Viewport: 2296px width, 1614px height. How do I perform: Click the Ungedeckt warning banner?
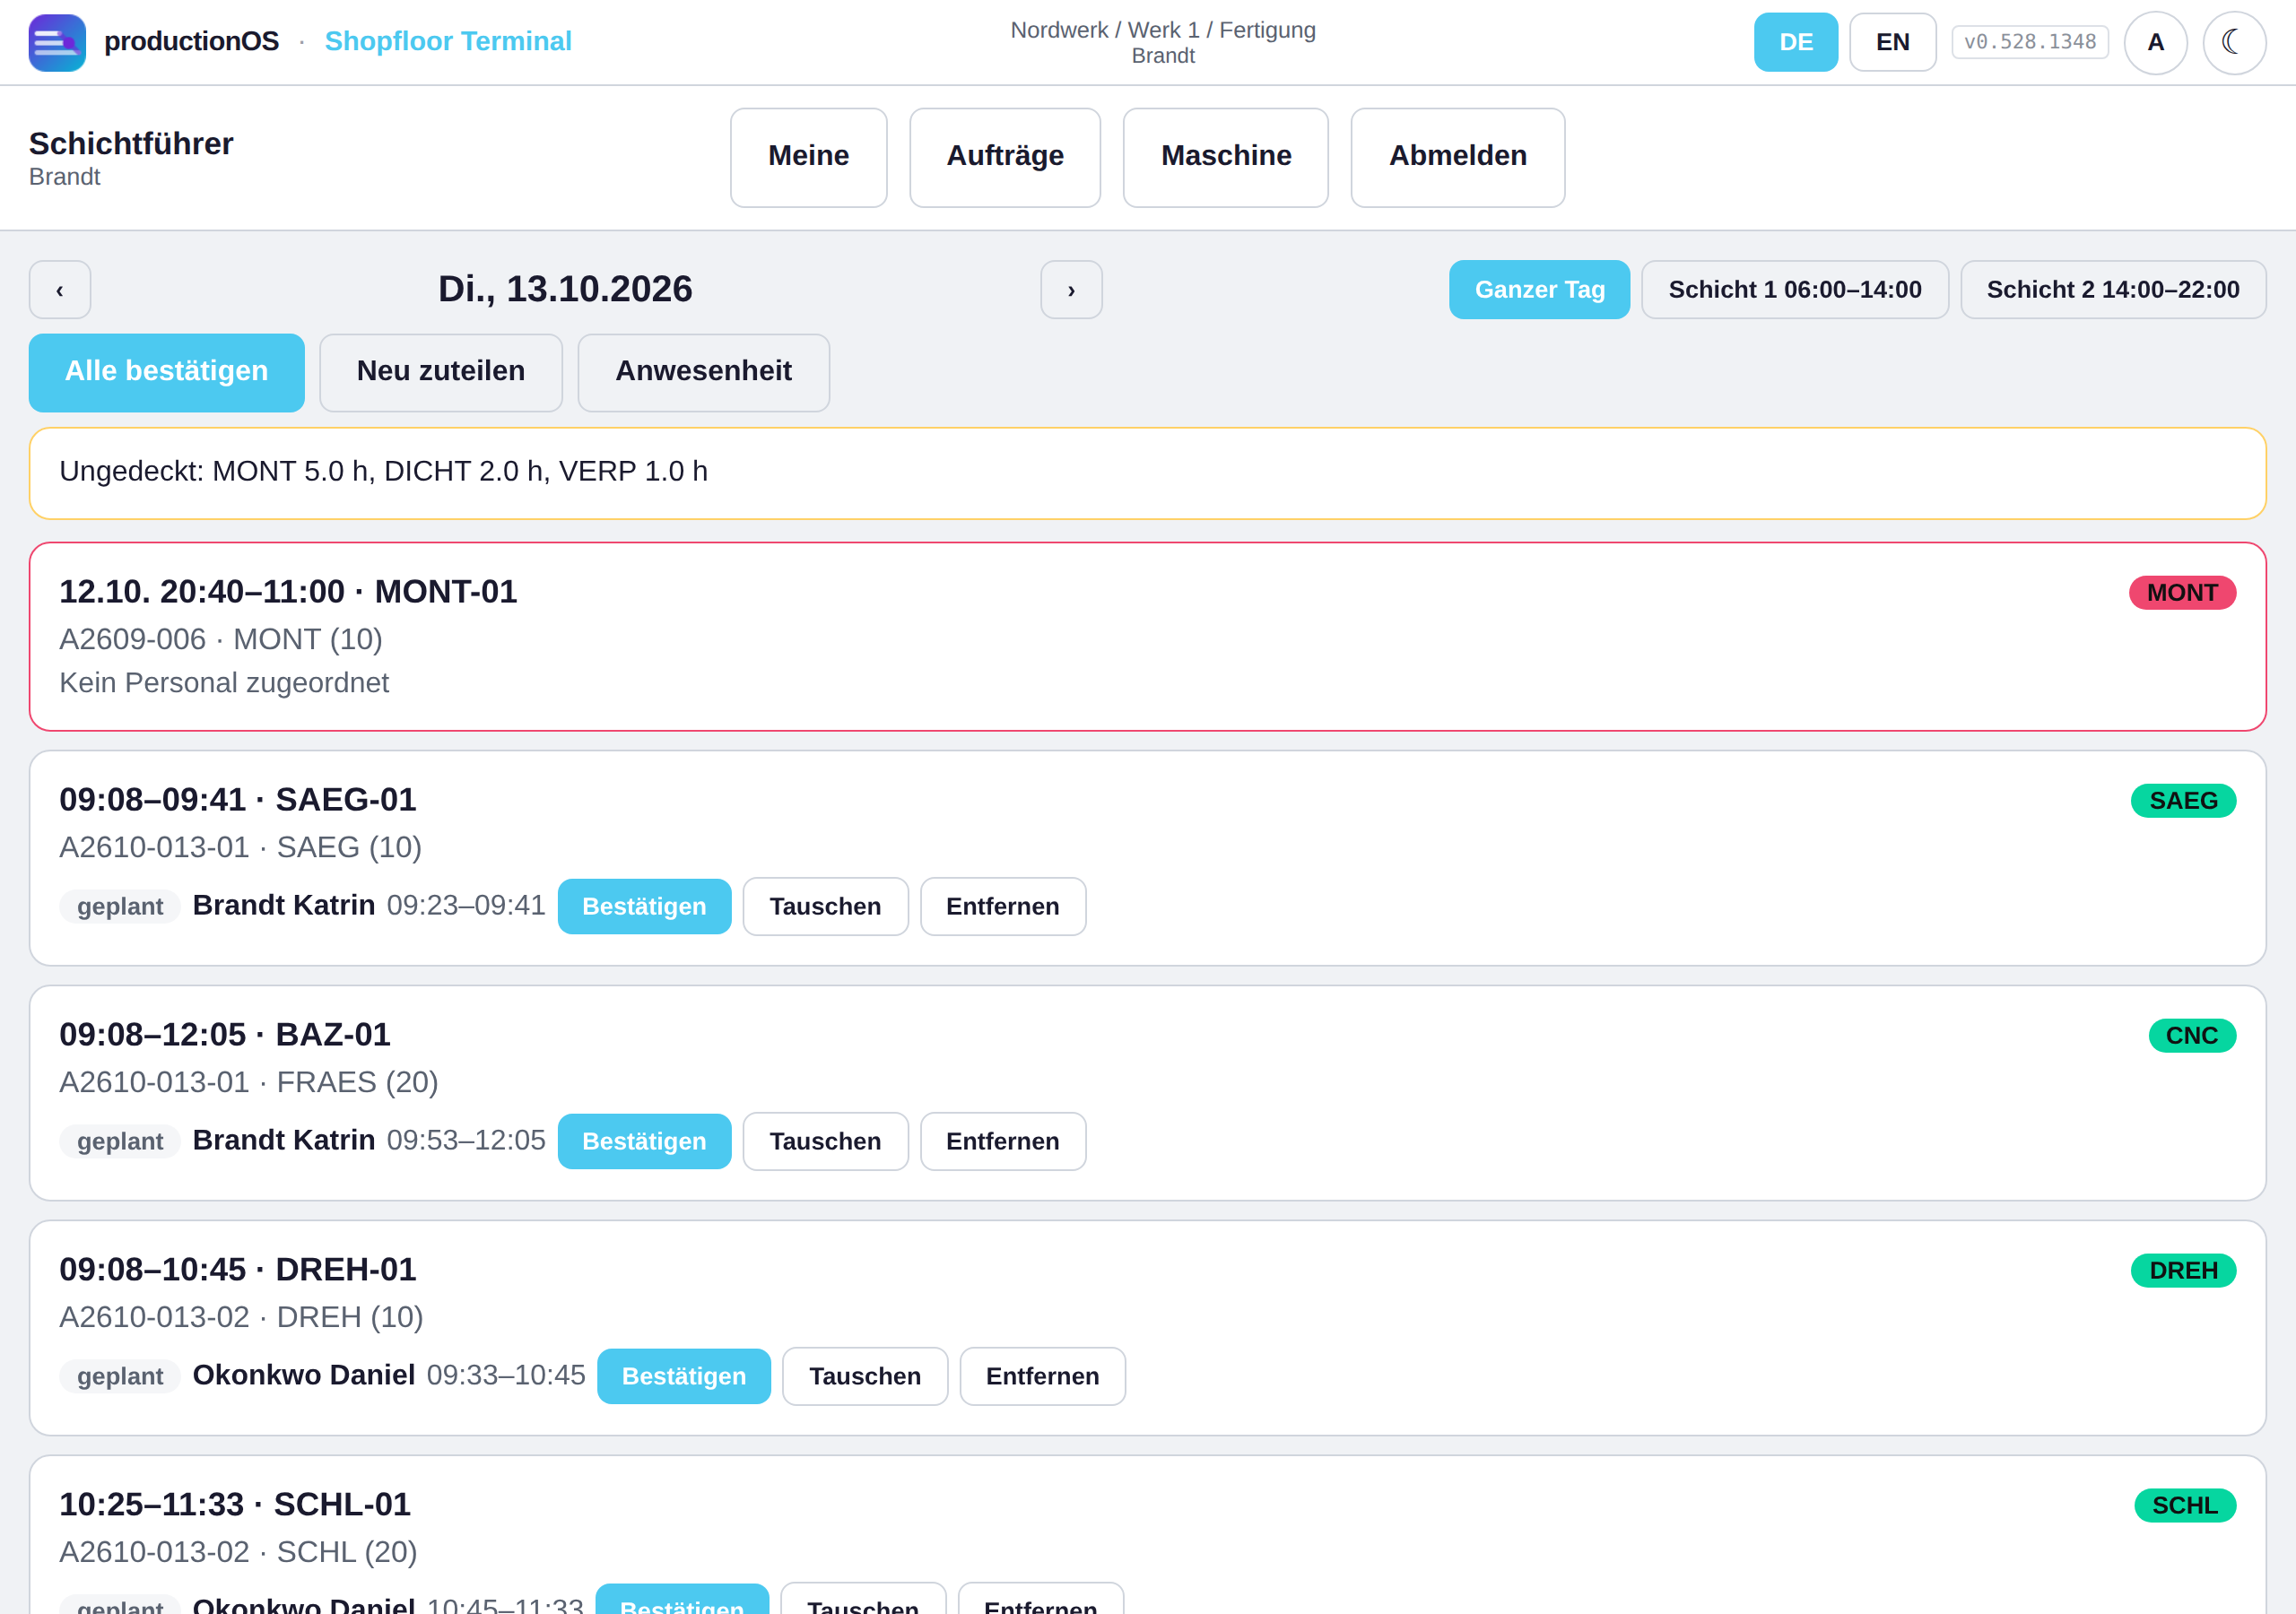[1147, 473]
